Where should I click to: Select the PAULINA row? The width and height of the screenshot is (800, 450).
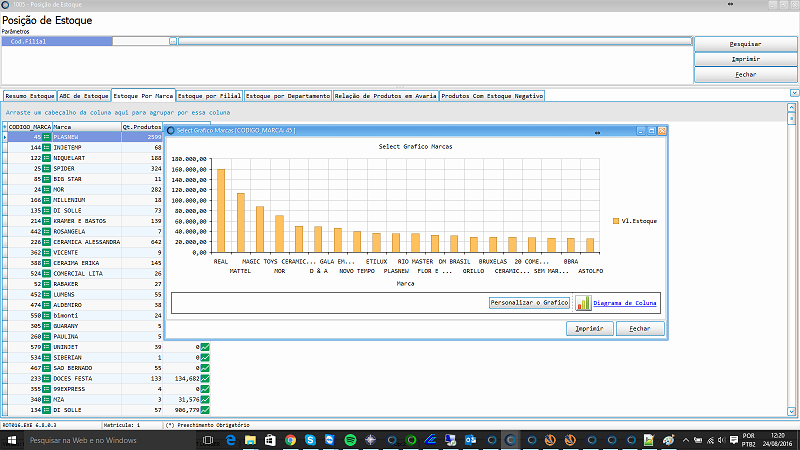pyautogui.click(x=85, y=337)
